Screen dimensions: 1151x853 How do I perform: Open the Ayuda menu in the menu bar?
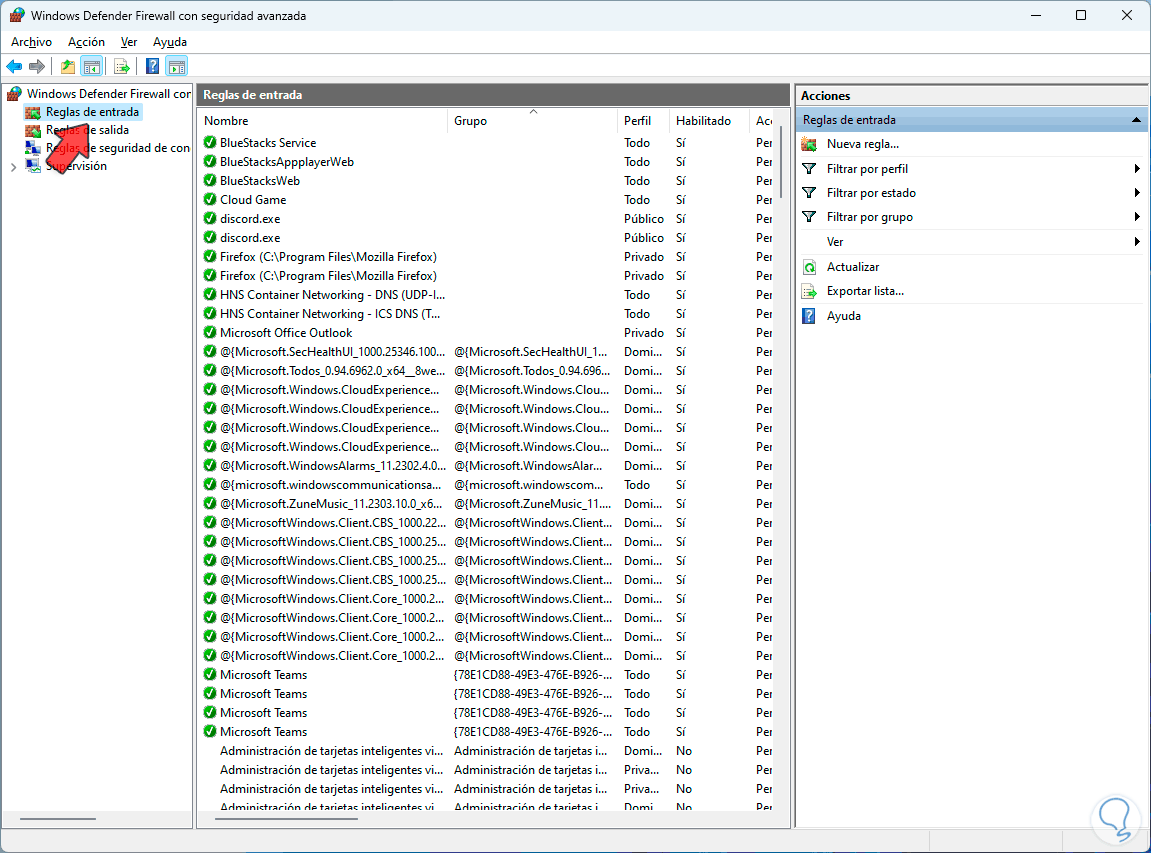coord(170,42)
